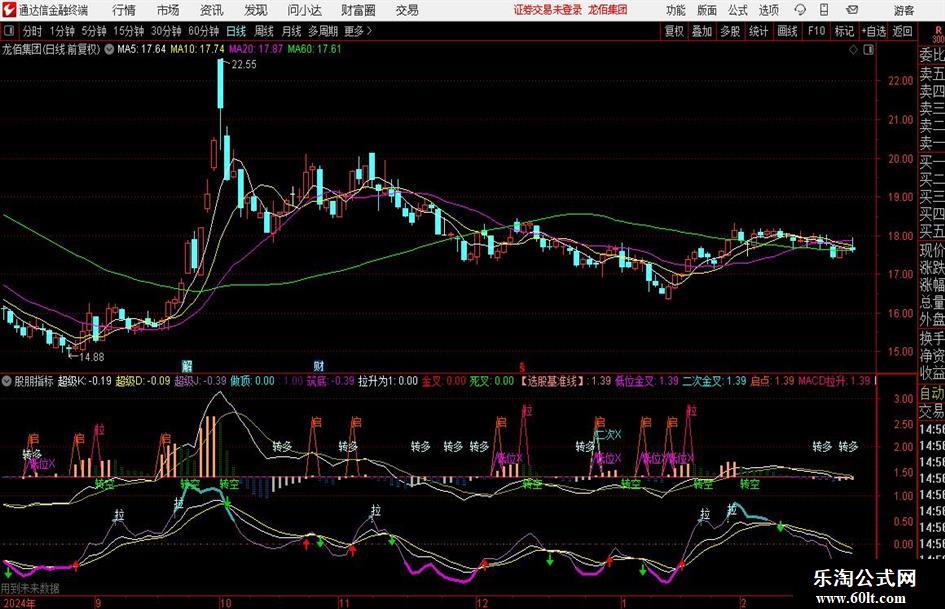Open the mobile phone icon in title bar

[824, 10]
